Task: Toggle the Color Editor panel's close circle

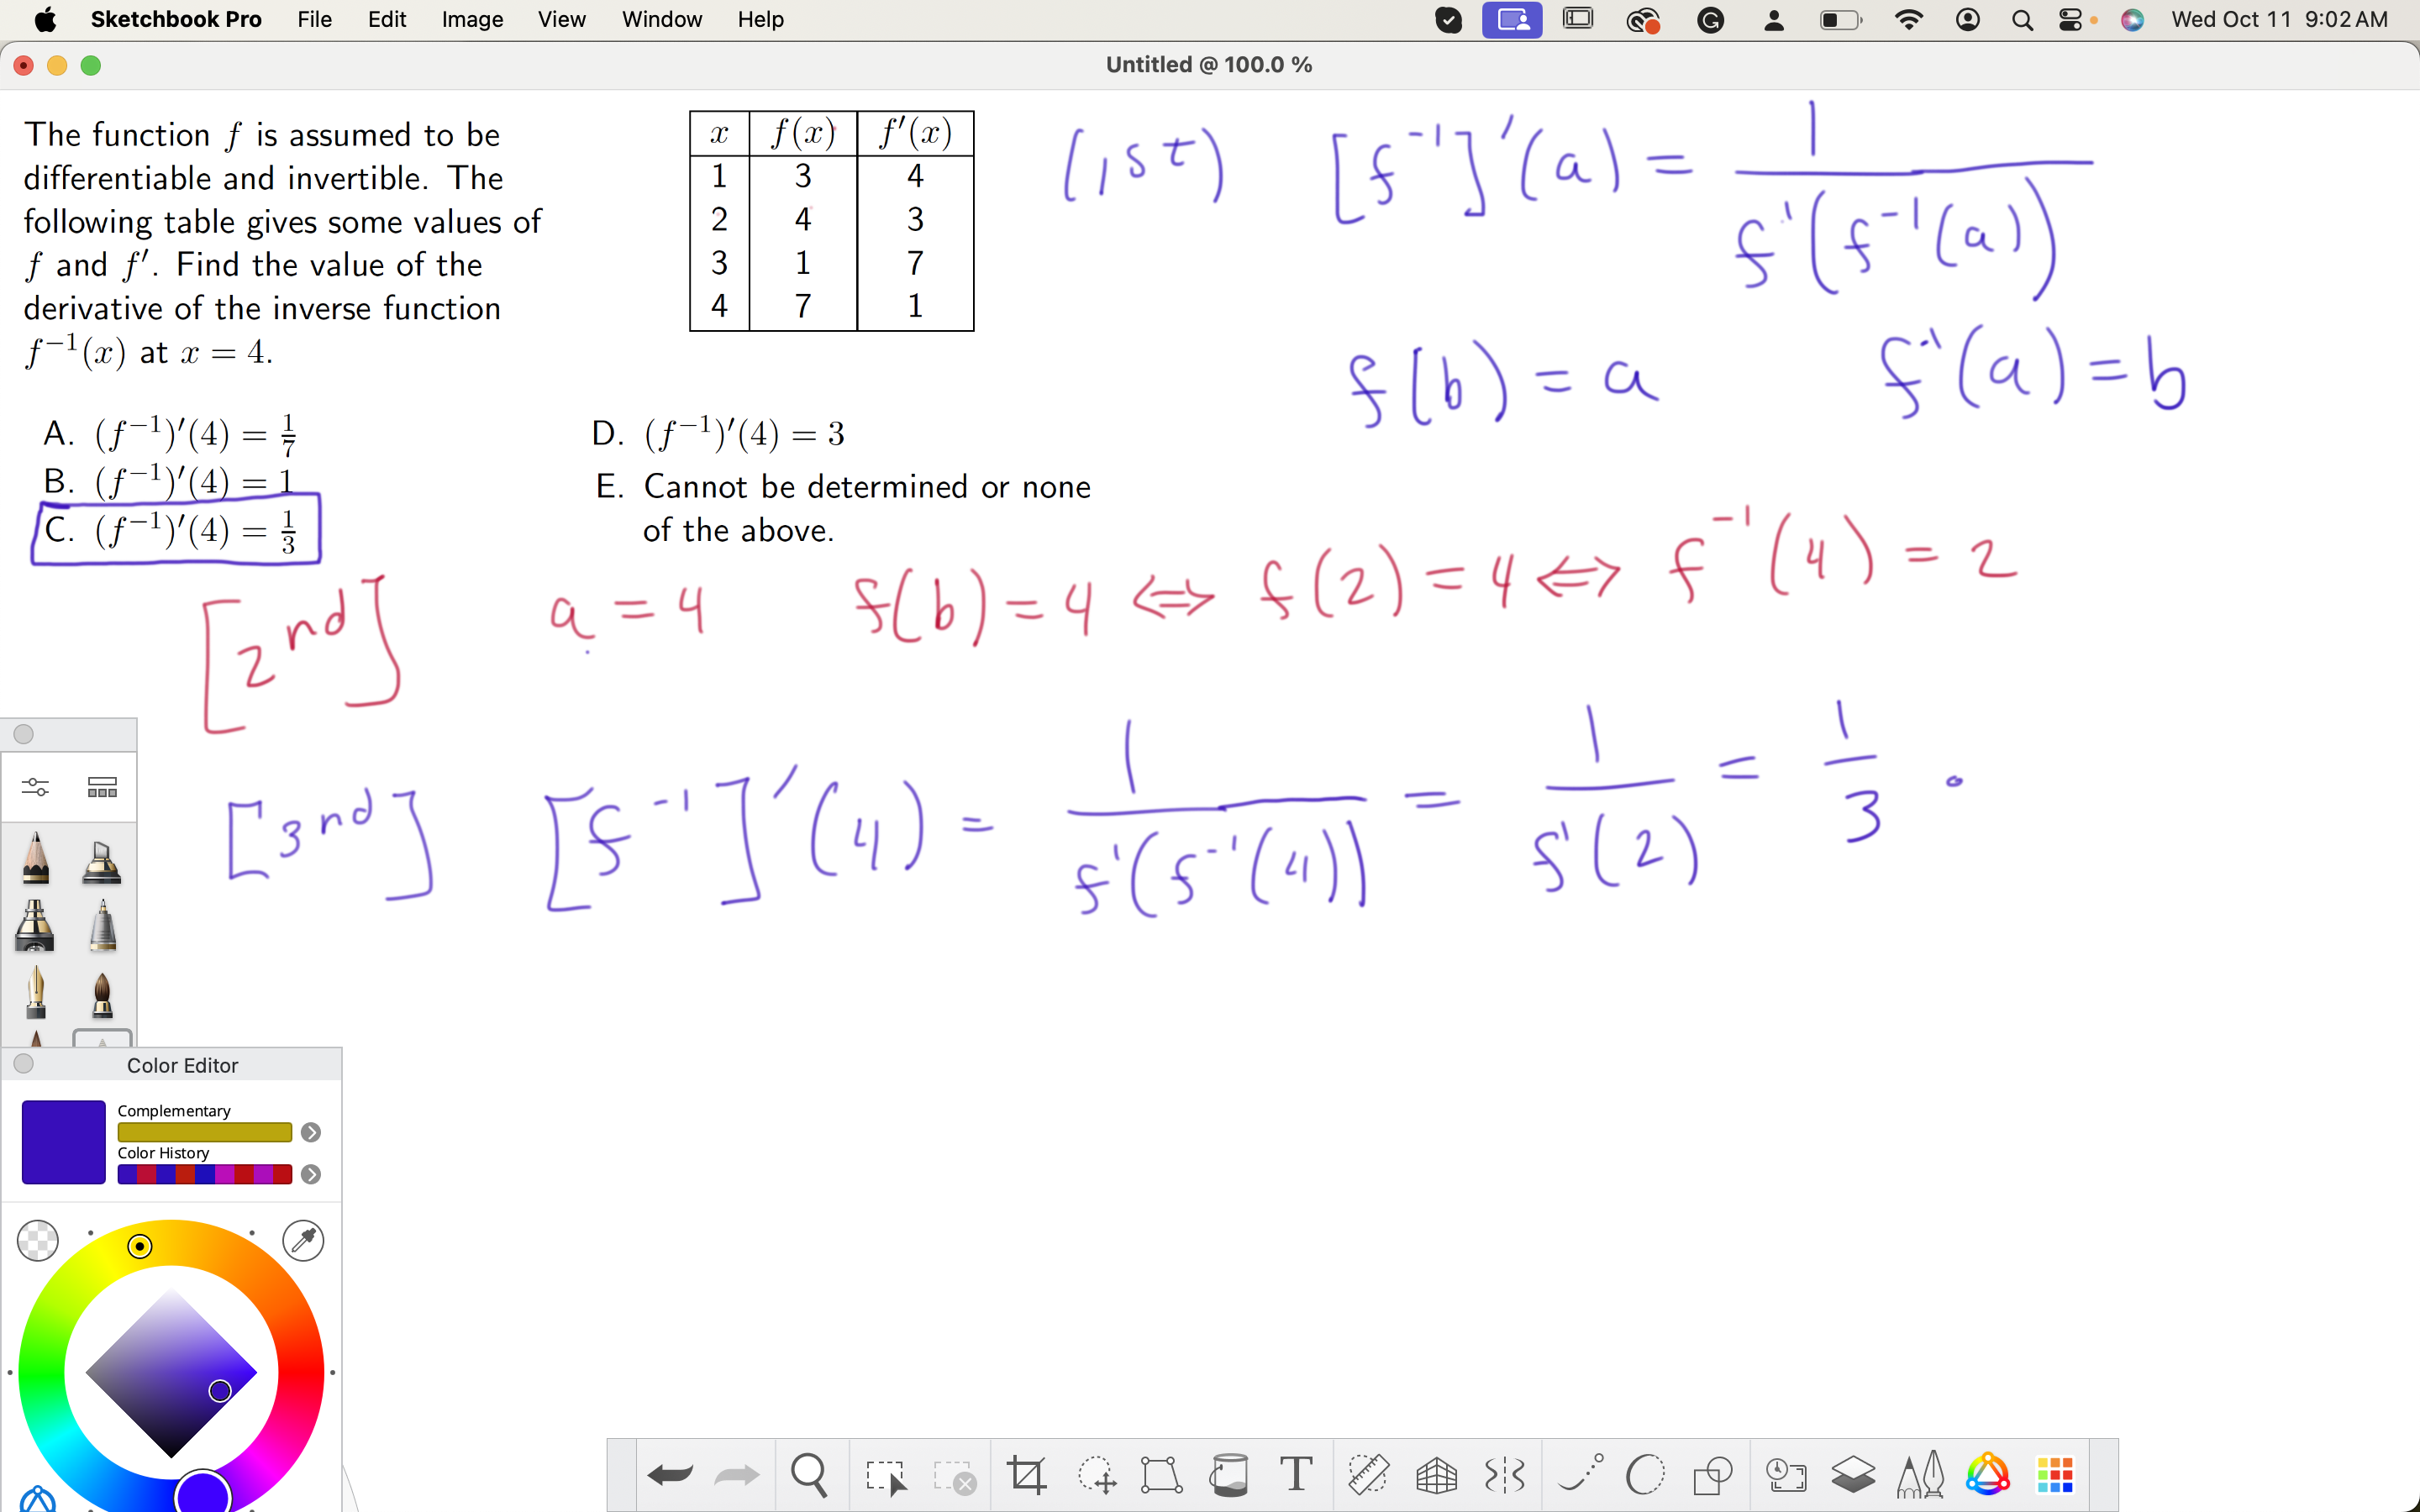Action: (24, 1064)
